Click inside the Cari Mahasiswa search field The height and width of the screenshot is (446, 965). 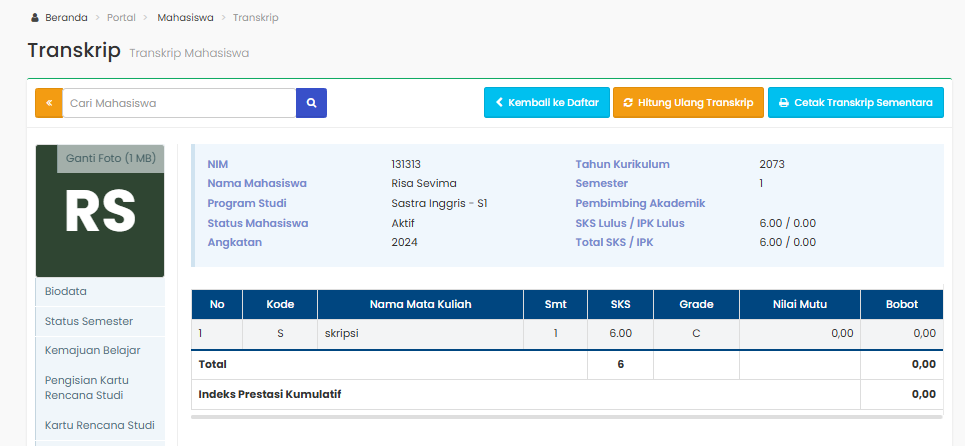click(x=179, y=103)
